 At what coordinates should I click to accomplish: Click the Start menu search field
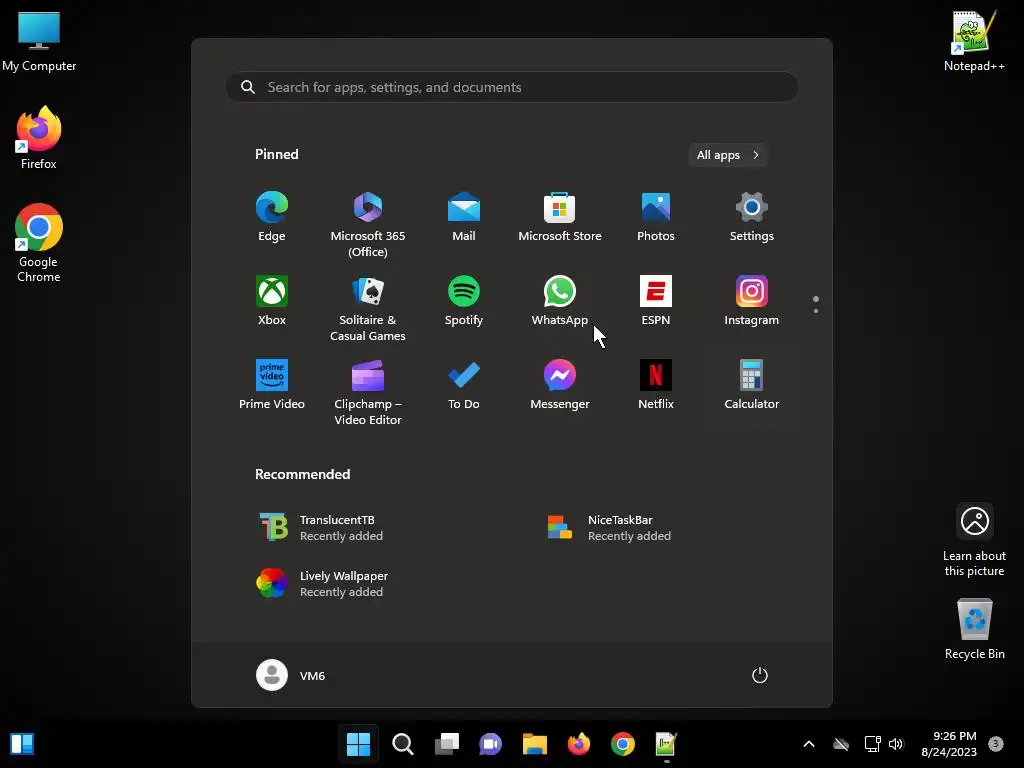pyautogui.click(x=512, y=87)
